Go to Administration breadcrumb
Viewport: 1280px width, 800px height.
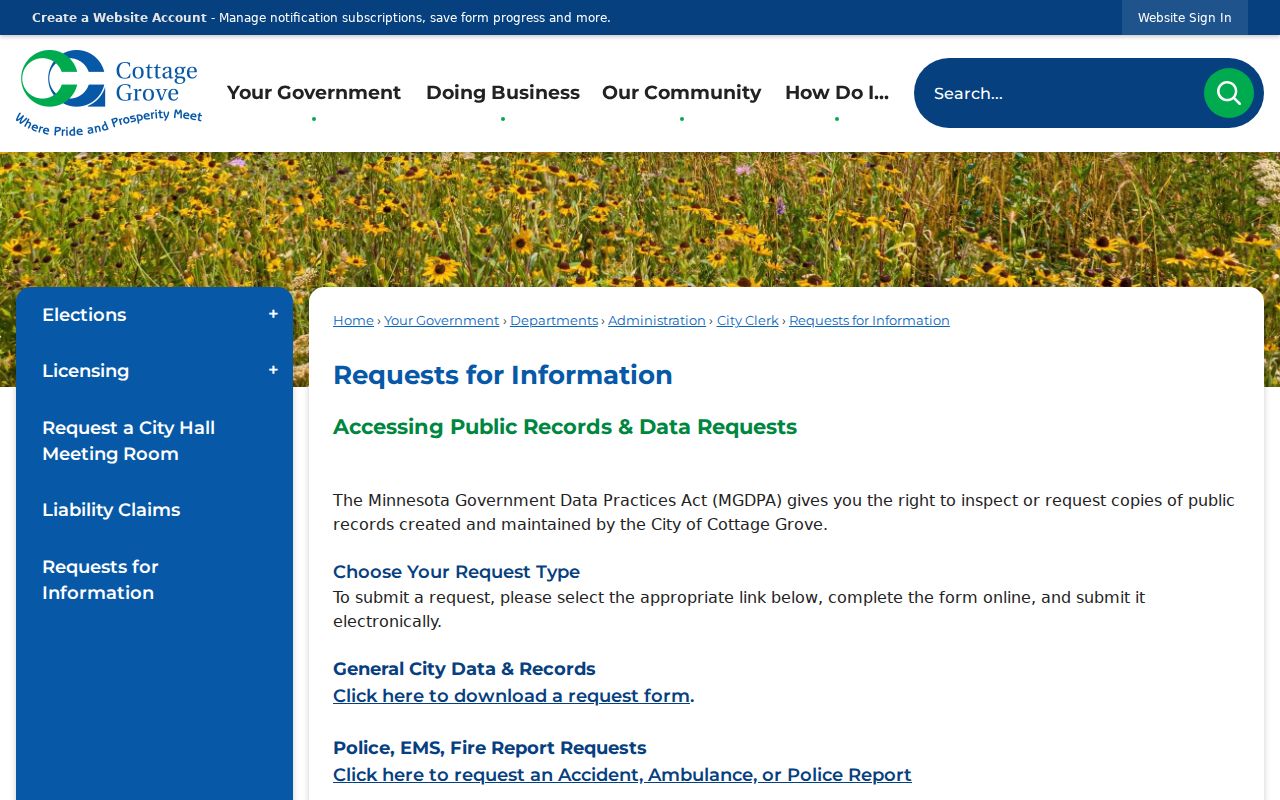coord(657,321)
